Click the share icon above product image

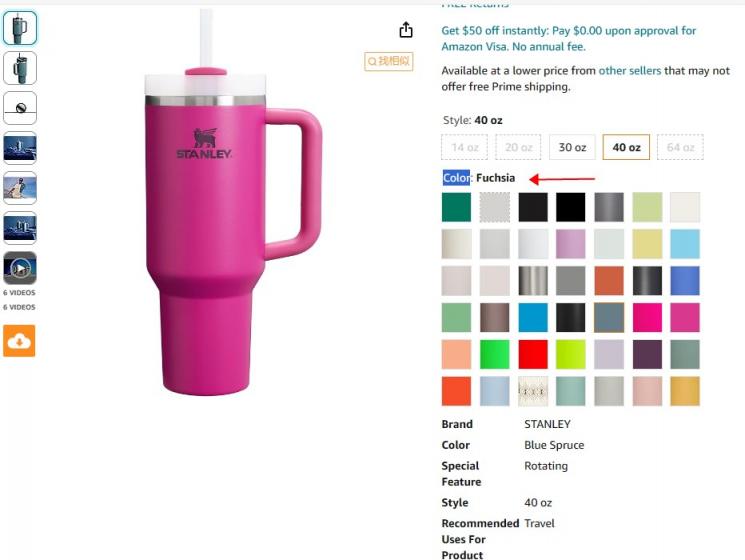click(x=406, y=30)
